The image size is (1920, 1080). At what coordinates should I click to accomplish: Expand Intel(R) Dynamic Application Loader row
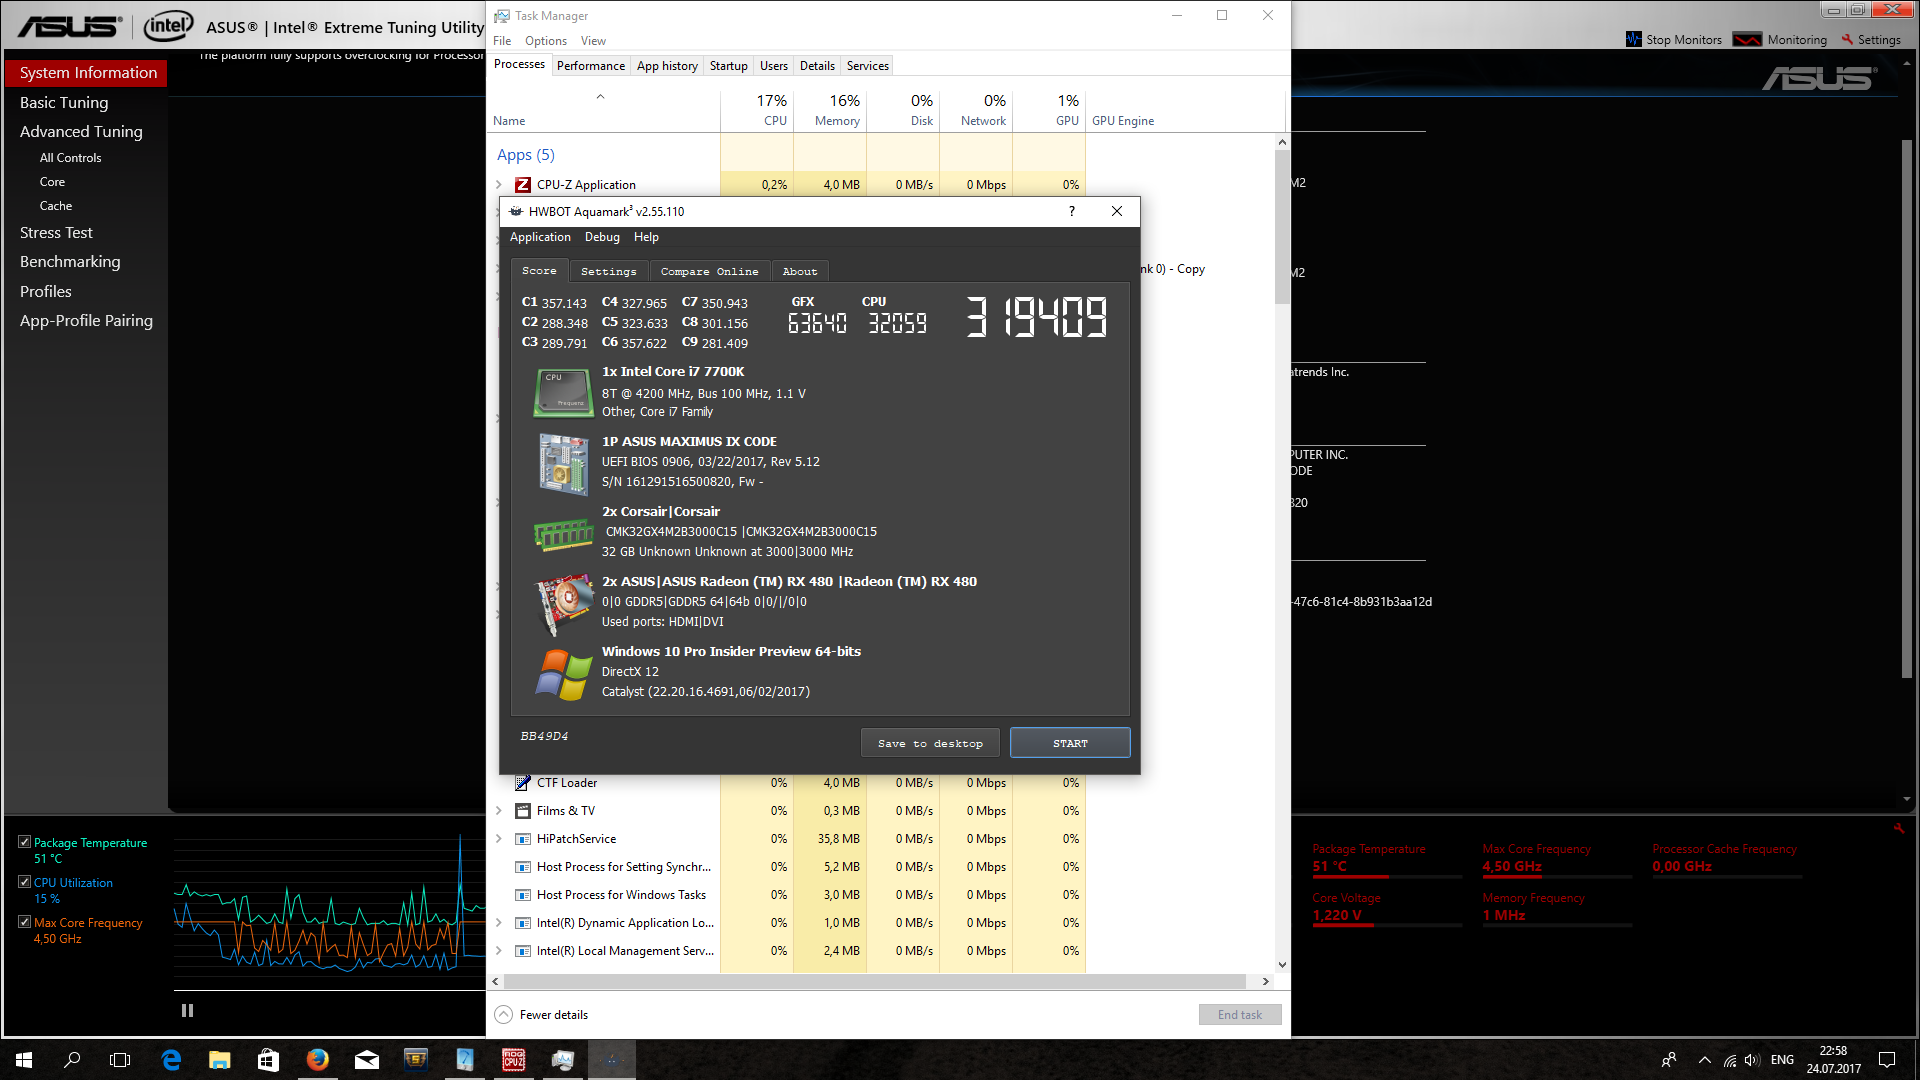pyautogui.click(x=499, y=923)
